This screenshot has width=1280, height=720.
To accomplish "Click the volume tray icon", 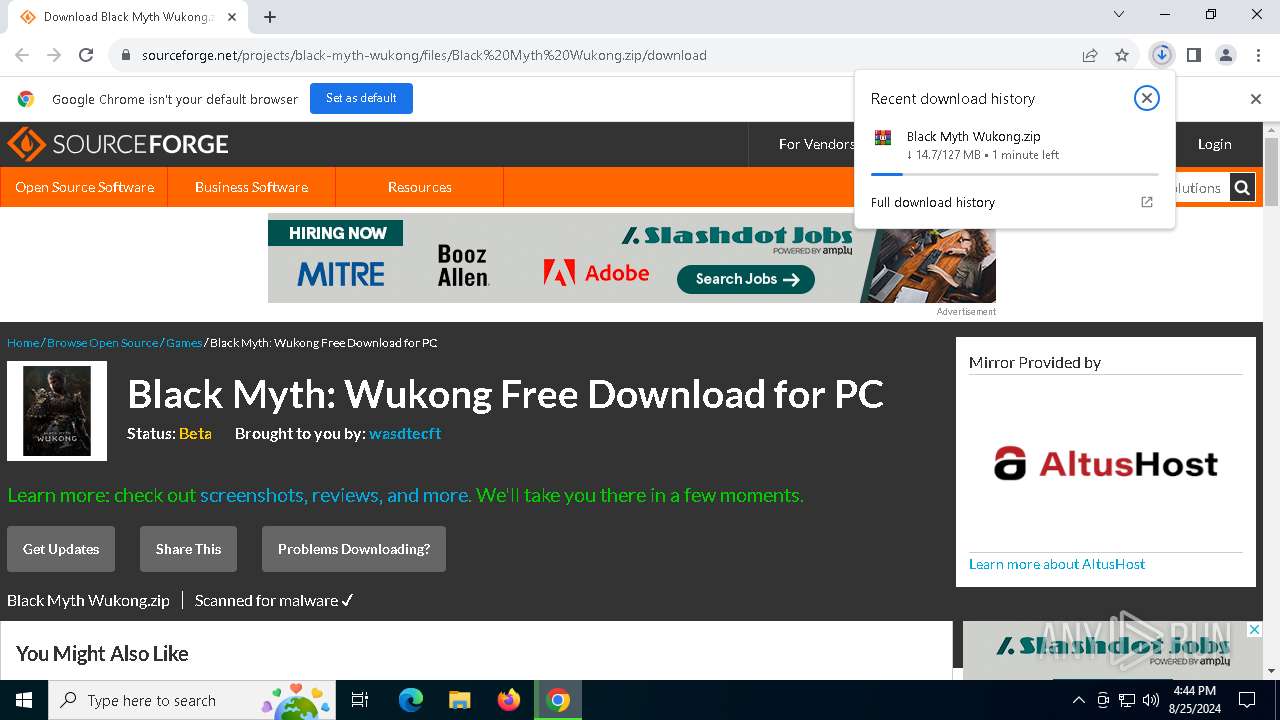I will pyautogui.click(x=1150, y=700).
